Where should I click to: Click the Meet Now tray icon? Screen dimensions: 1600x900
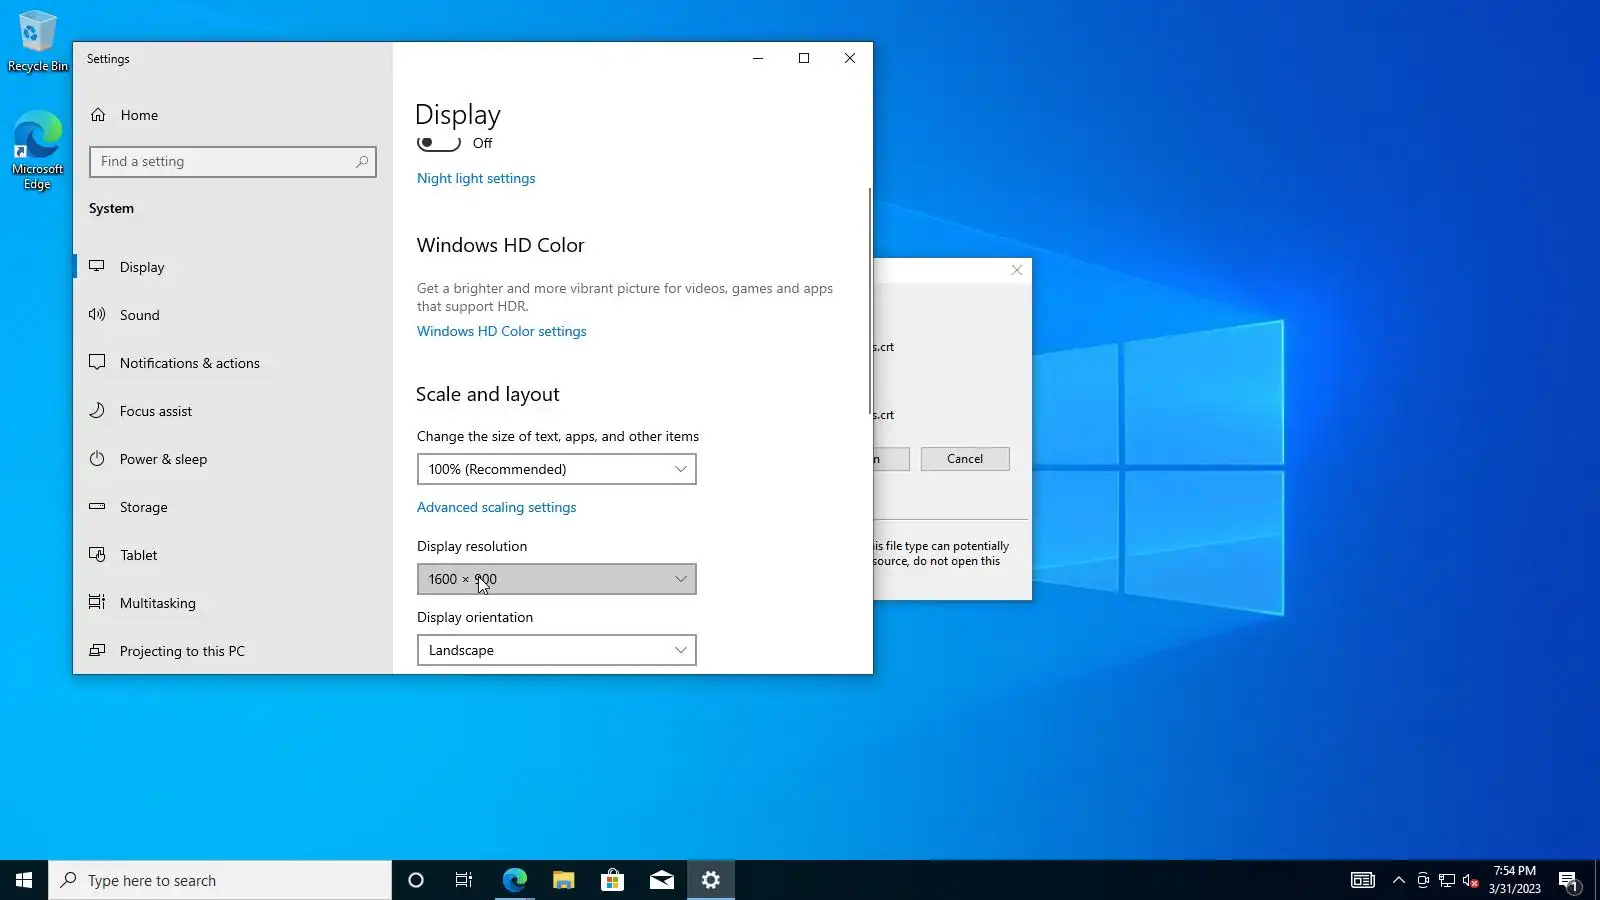point(1423,880)
